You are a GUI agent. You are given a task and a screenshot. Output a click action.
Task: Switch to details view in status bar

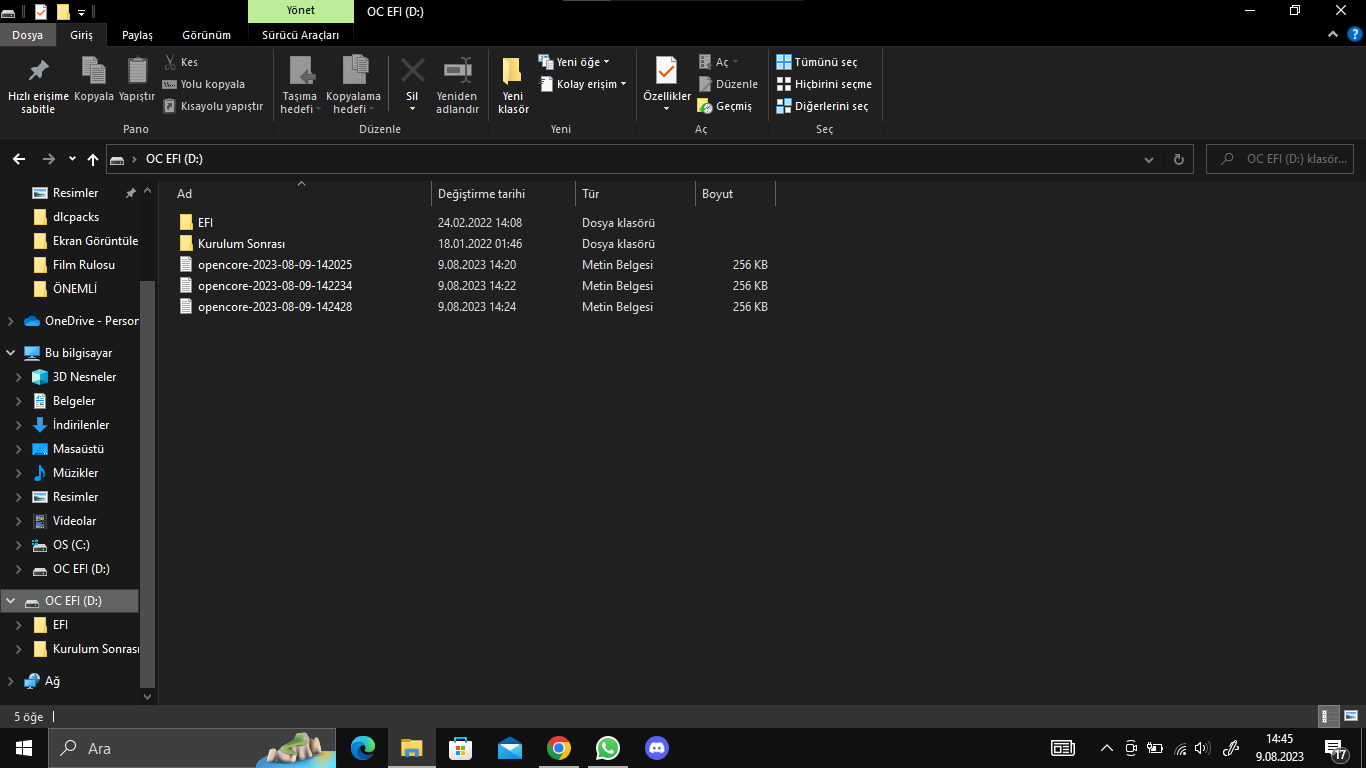point(1329,716)
